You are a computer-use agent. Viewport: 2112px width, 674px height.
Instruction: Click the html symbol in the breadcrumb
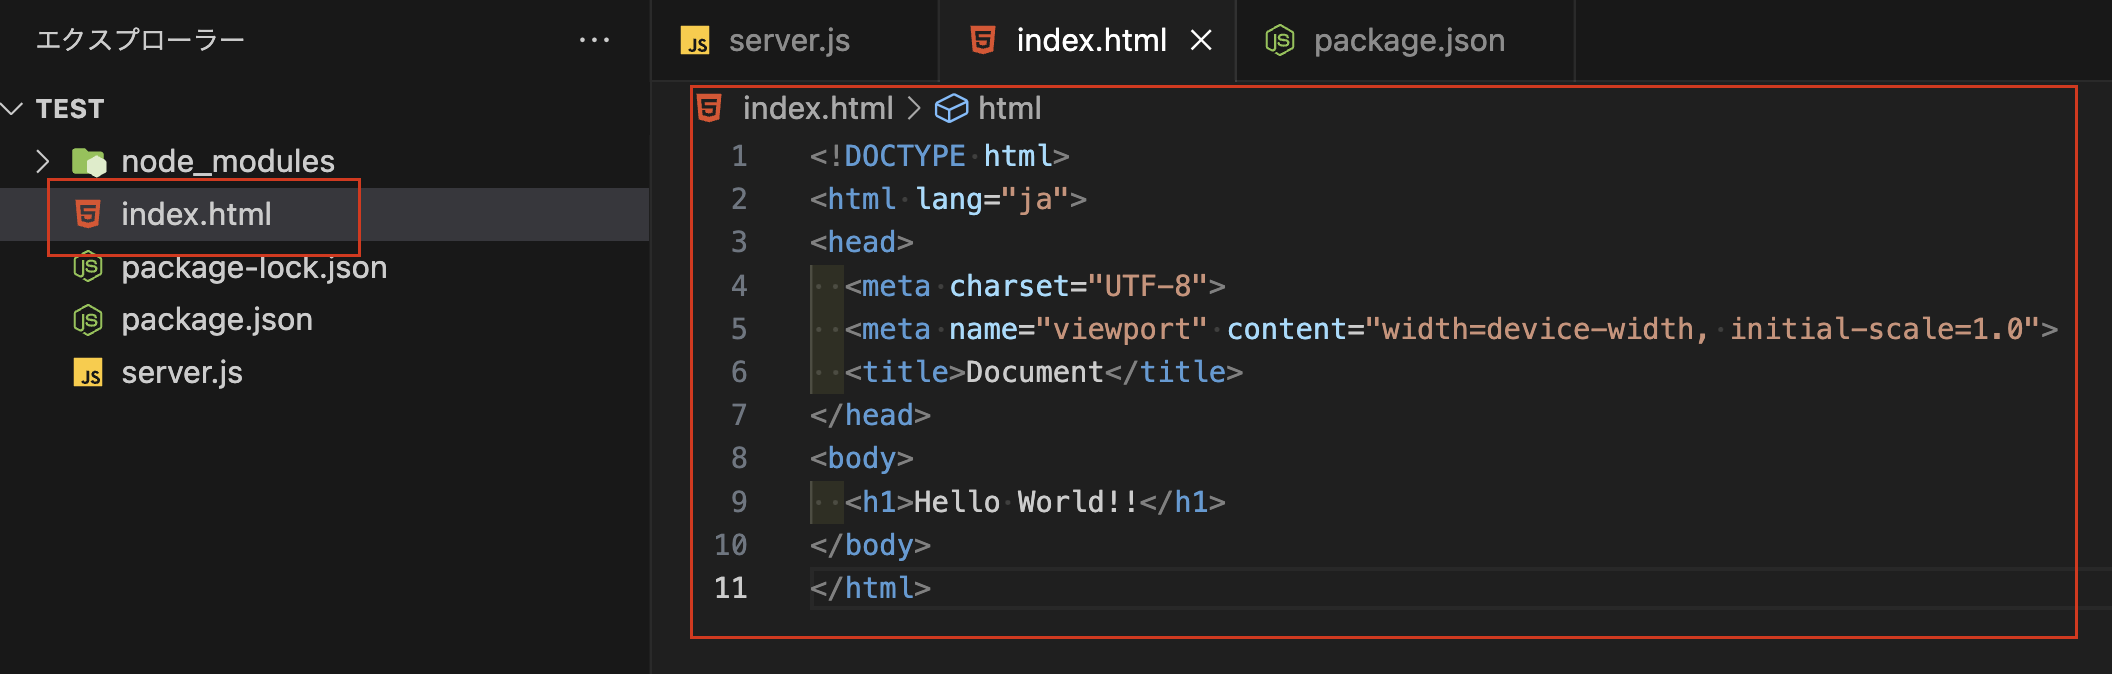click(x=1010, y=108)
